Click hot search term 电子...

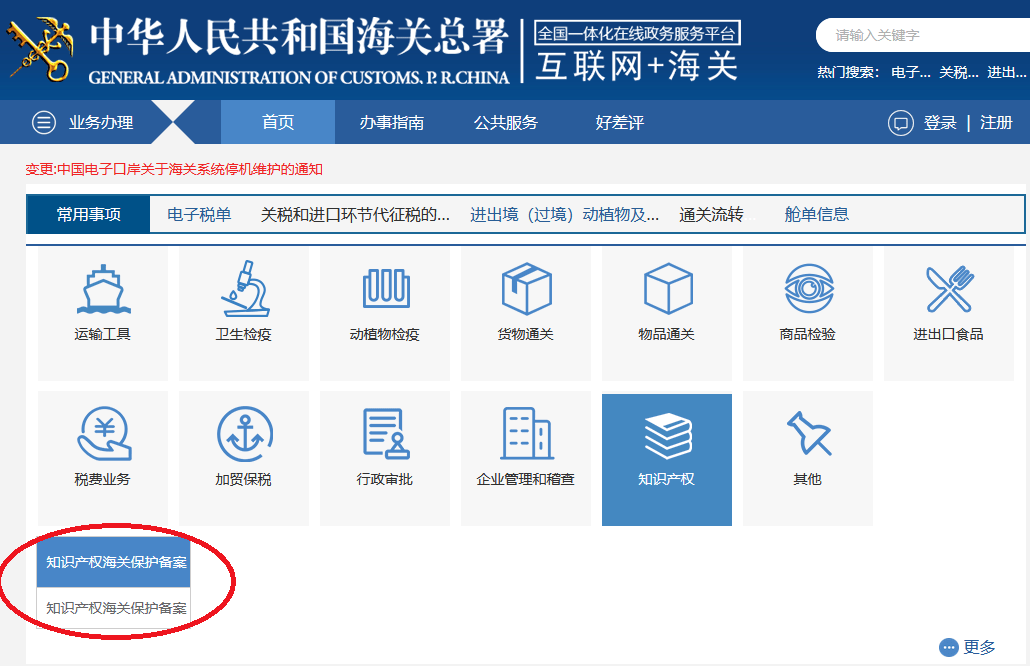coord(910,72)
